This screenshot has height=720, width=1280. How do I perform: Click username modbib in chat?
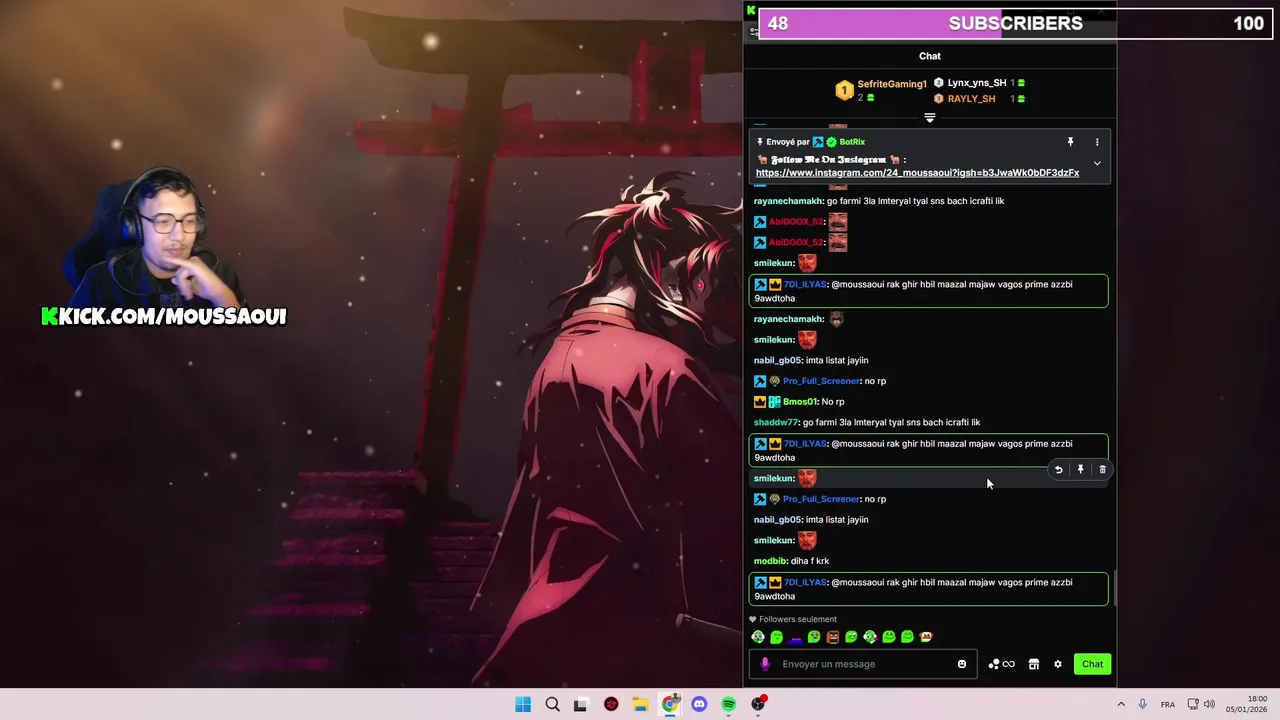coord(769,561)
